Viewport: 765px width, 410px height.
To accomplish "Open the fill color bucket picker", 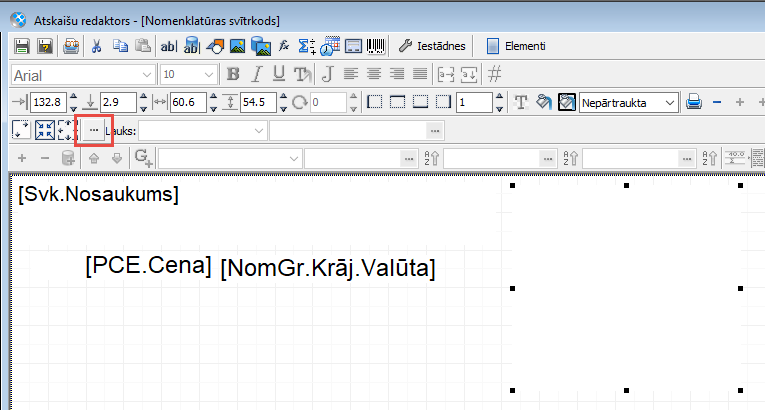I will coord(544,102).
